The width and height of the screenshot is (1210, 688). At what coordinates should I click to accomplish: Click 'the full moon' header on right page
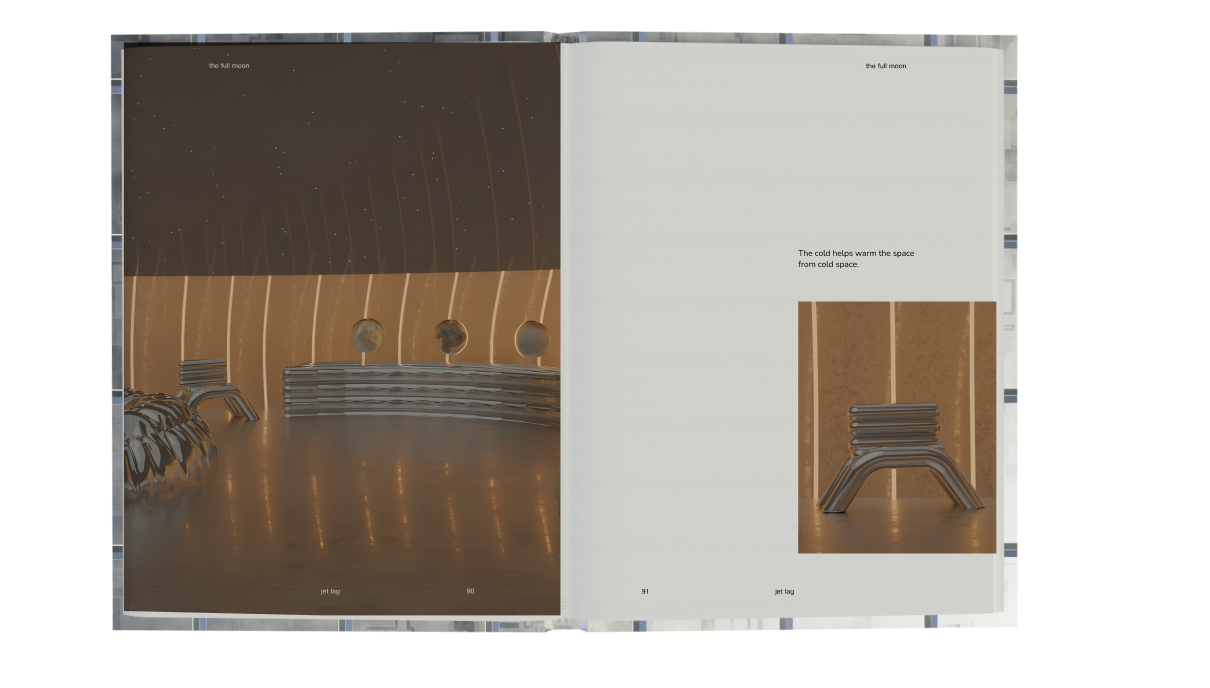[x=885, y=66]
